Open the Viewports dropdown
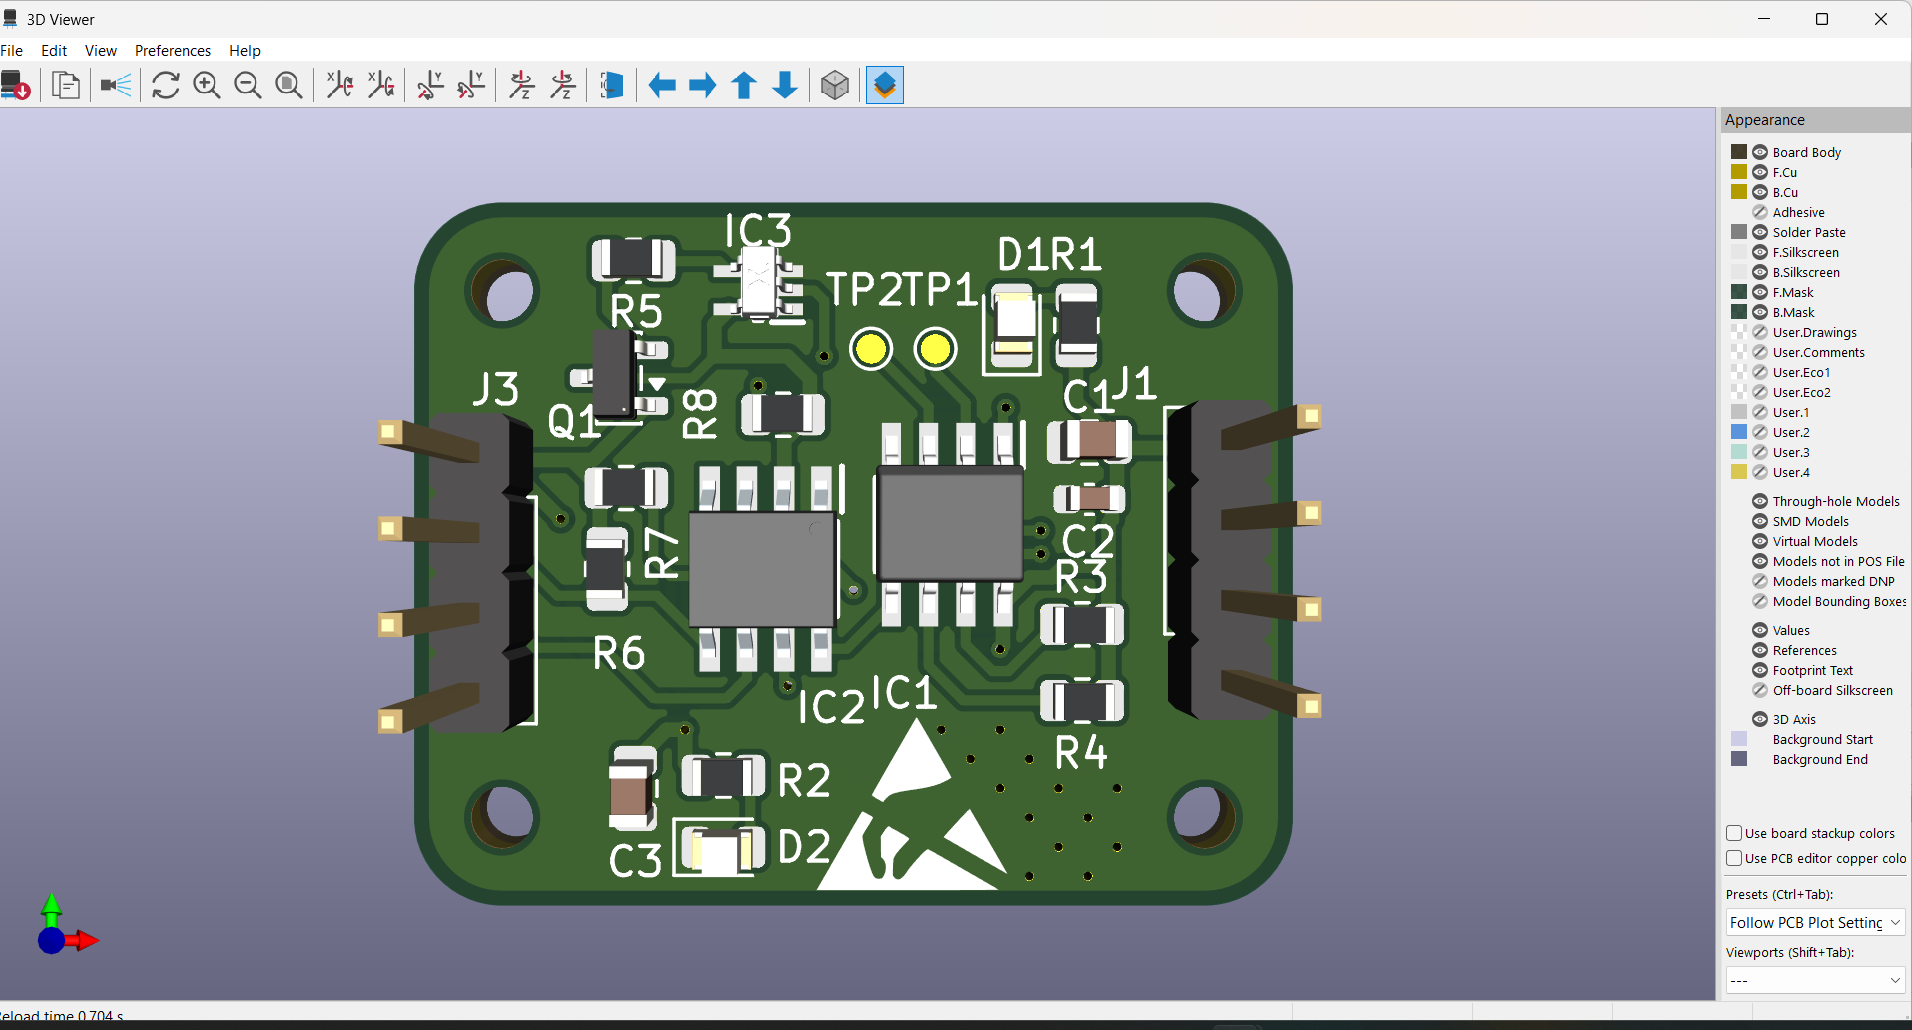Viewport: 1912px width, 1030px height. pos(1815,980)
